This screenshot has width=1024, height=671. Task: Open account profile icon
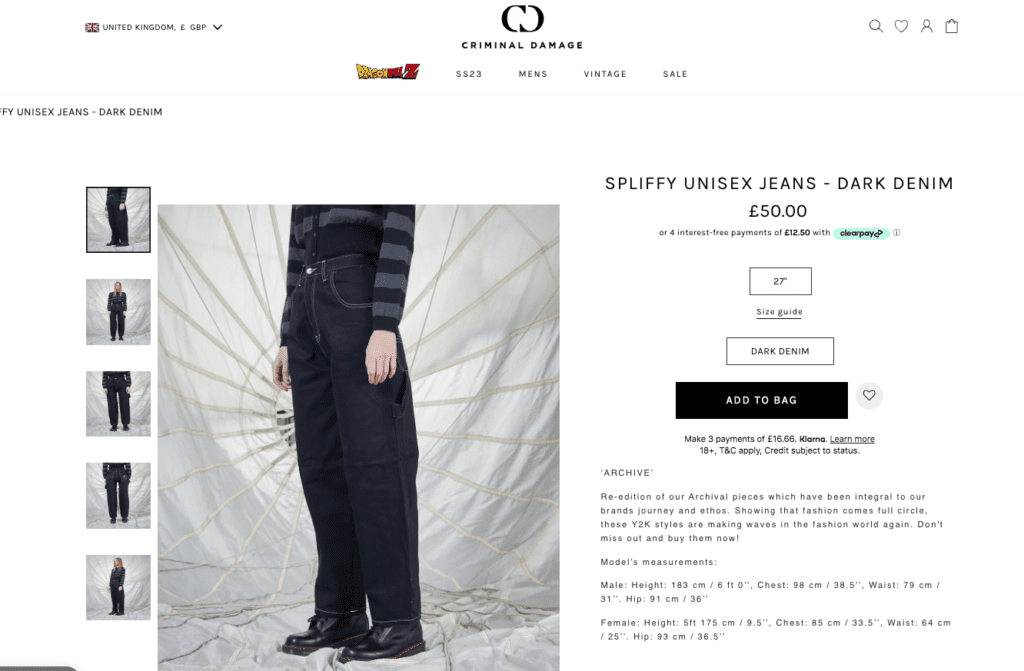point(927,26)
